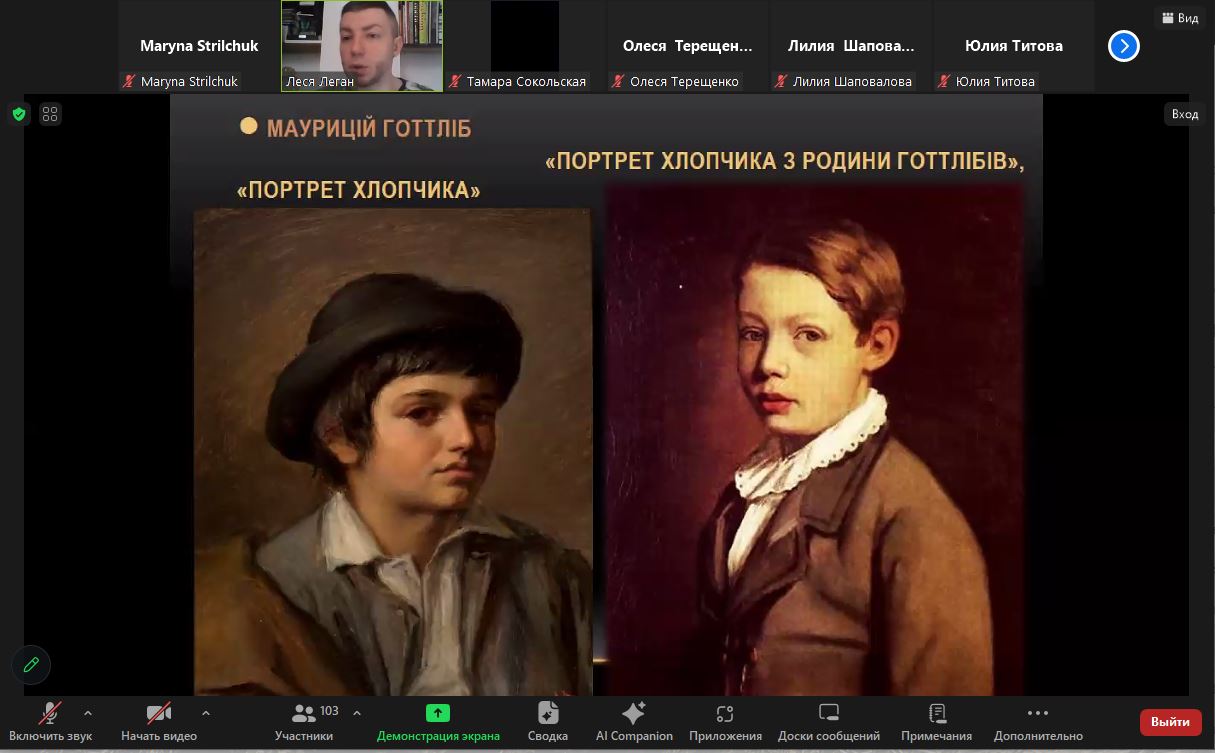Open the green pencil annotation tool
This screenshot has width=1215, height=753.
[31, 664]
